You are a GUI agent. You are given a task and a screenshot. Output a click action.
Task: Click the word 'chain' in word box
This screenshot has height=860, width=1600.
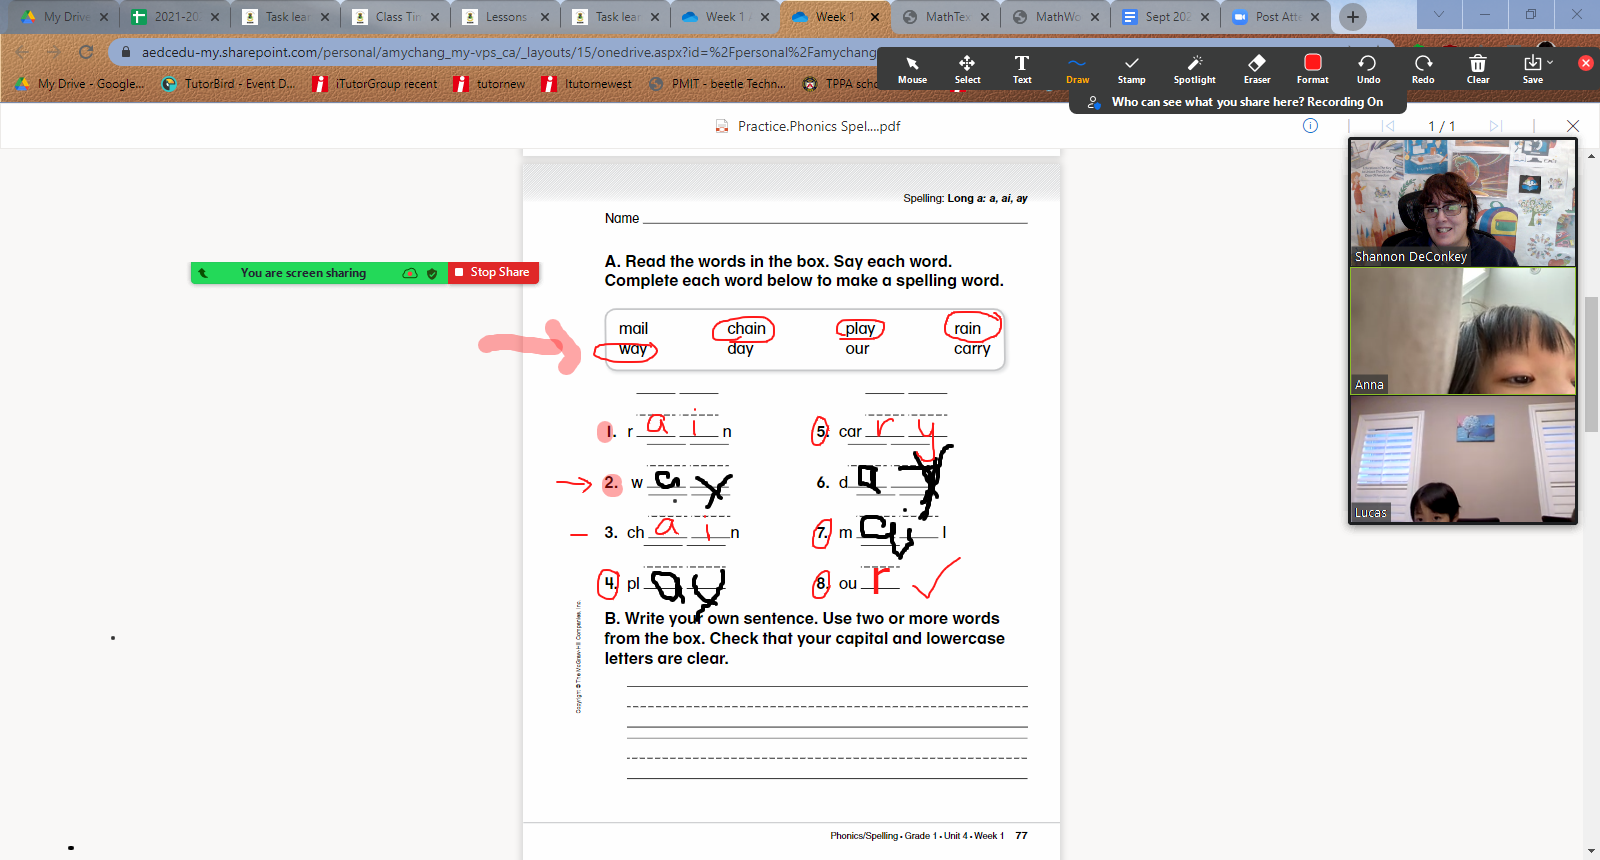pos(746,328)
